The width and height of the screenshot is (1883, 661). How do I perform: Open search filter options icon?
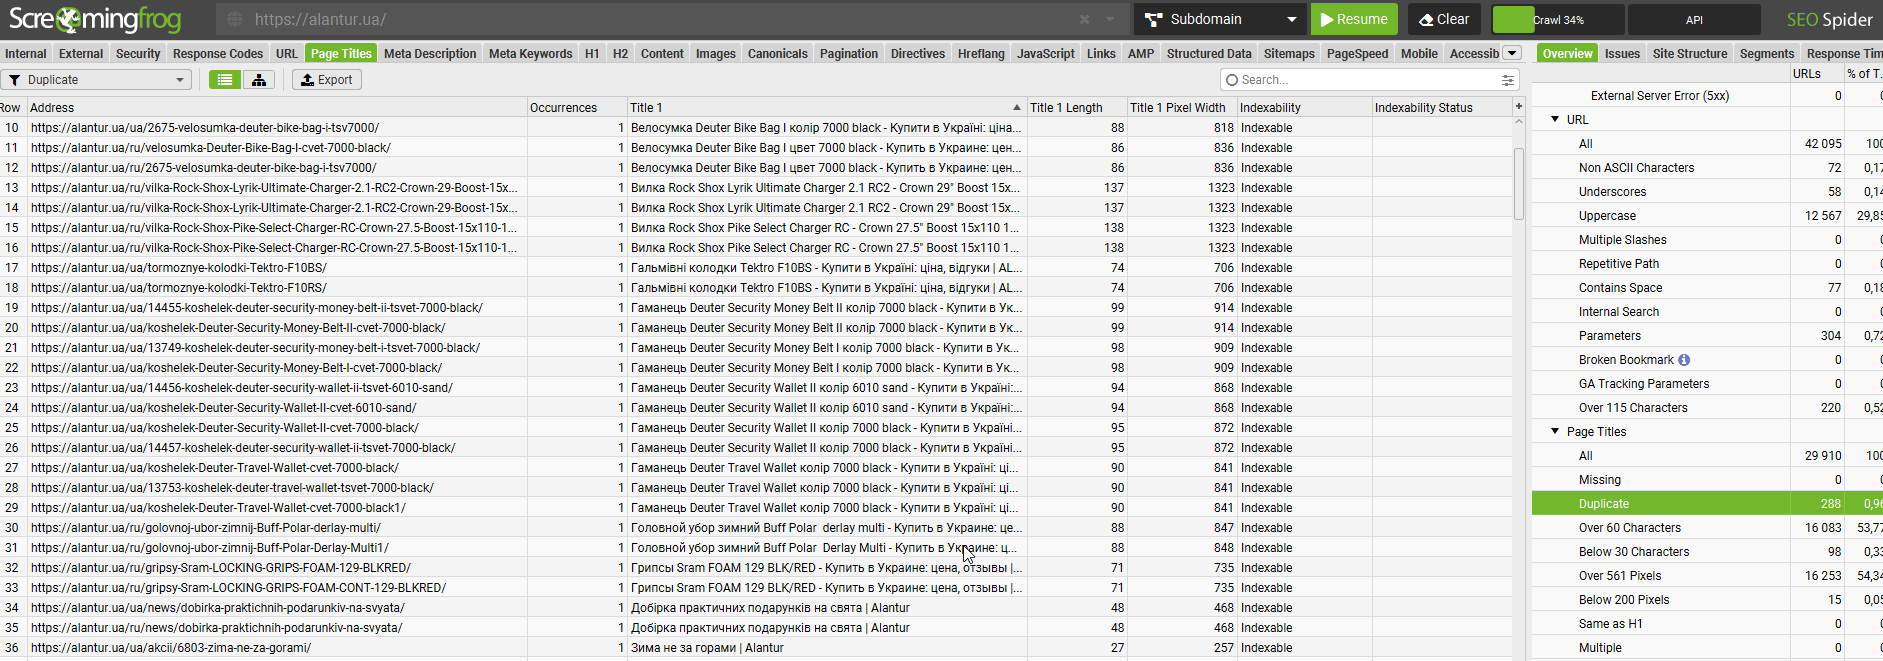point(1507,80)
